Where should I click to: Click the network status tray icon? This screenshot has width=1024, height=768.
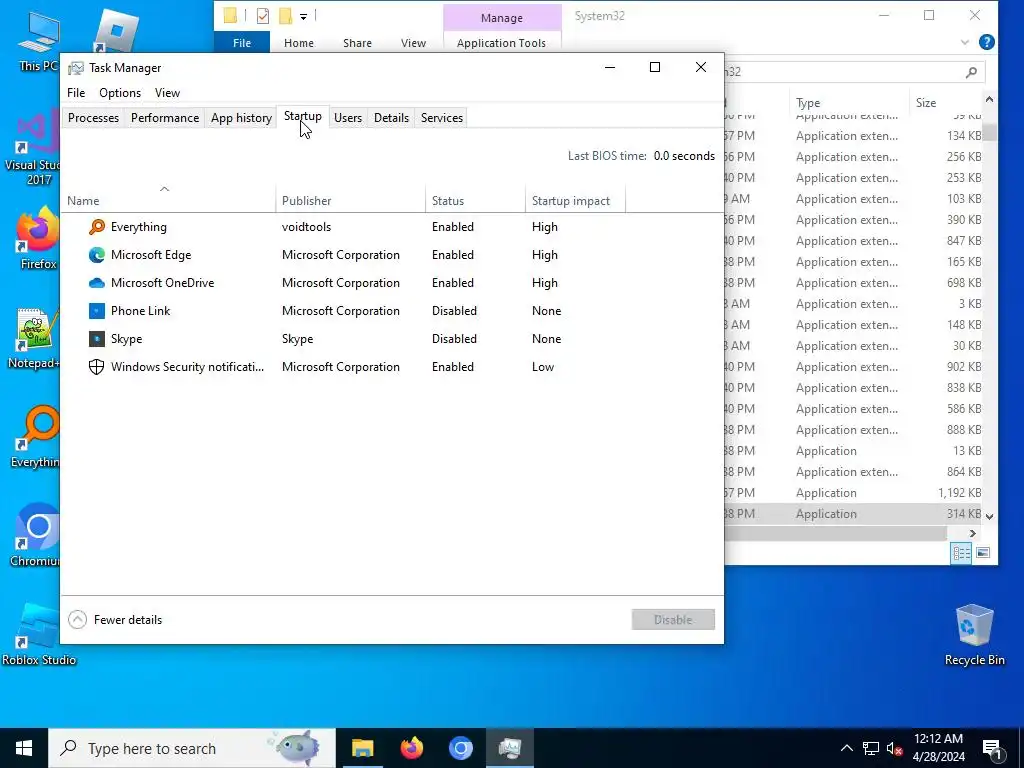point(871,748)
